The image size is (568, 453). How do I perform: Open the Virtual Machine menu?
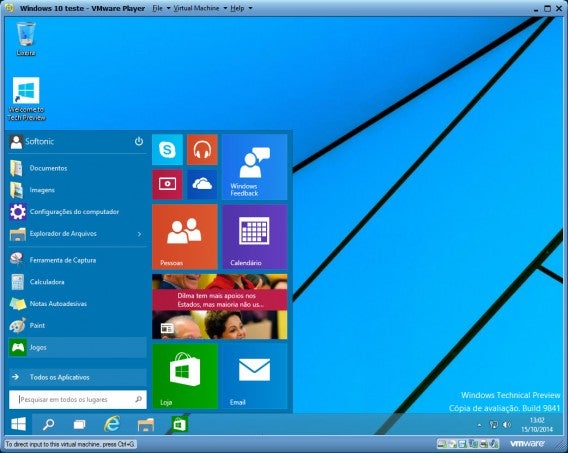point(196,8)
